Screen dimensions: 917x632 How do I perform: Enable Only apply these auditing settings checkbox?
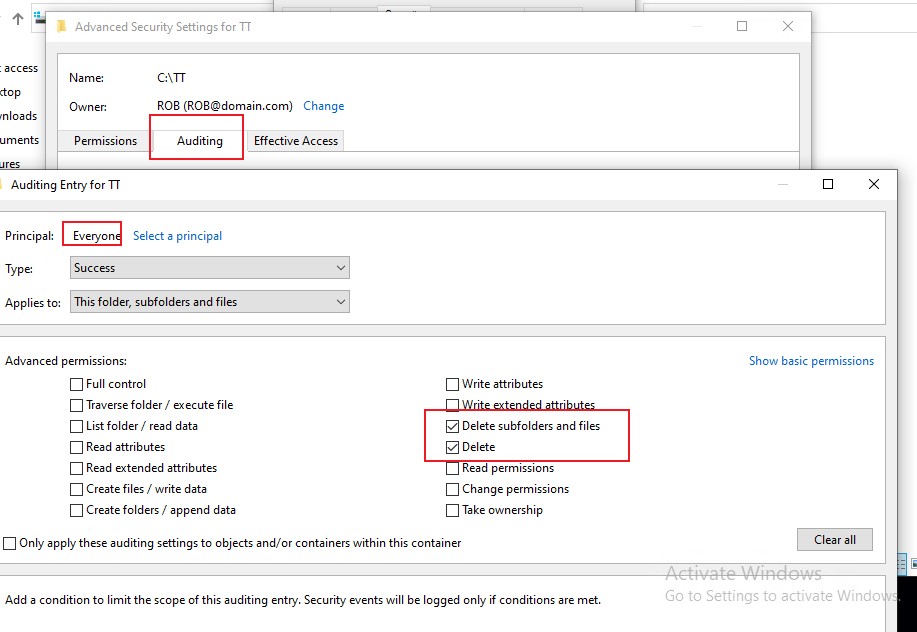(9, 543)
